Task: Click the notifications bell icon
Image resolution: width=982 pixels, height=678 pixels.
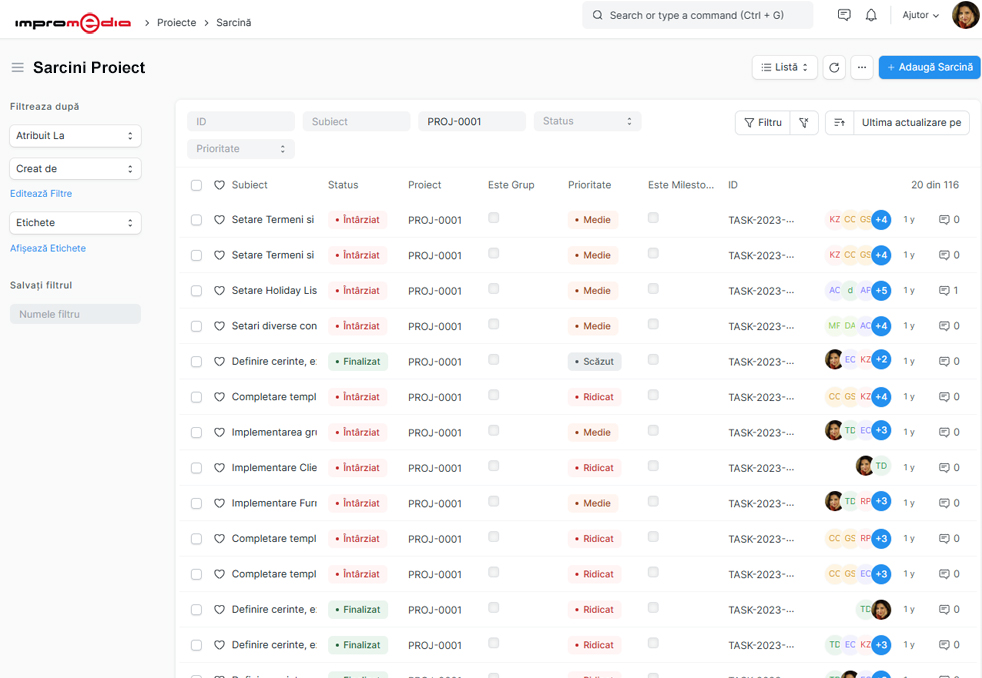Action: coord(871,15)
